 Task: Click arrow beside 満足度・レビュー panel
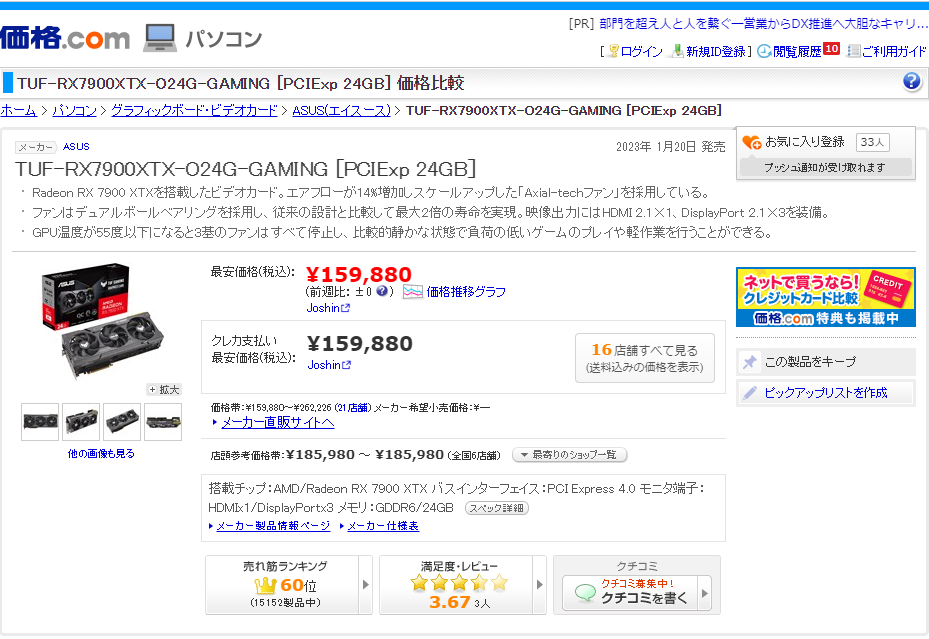pos(540,585)
